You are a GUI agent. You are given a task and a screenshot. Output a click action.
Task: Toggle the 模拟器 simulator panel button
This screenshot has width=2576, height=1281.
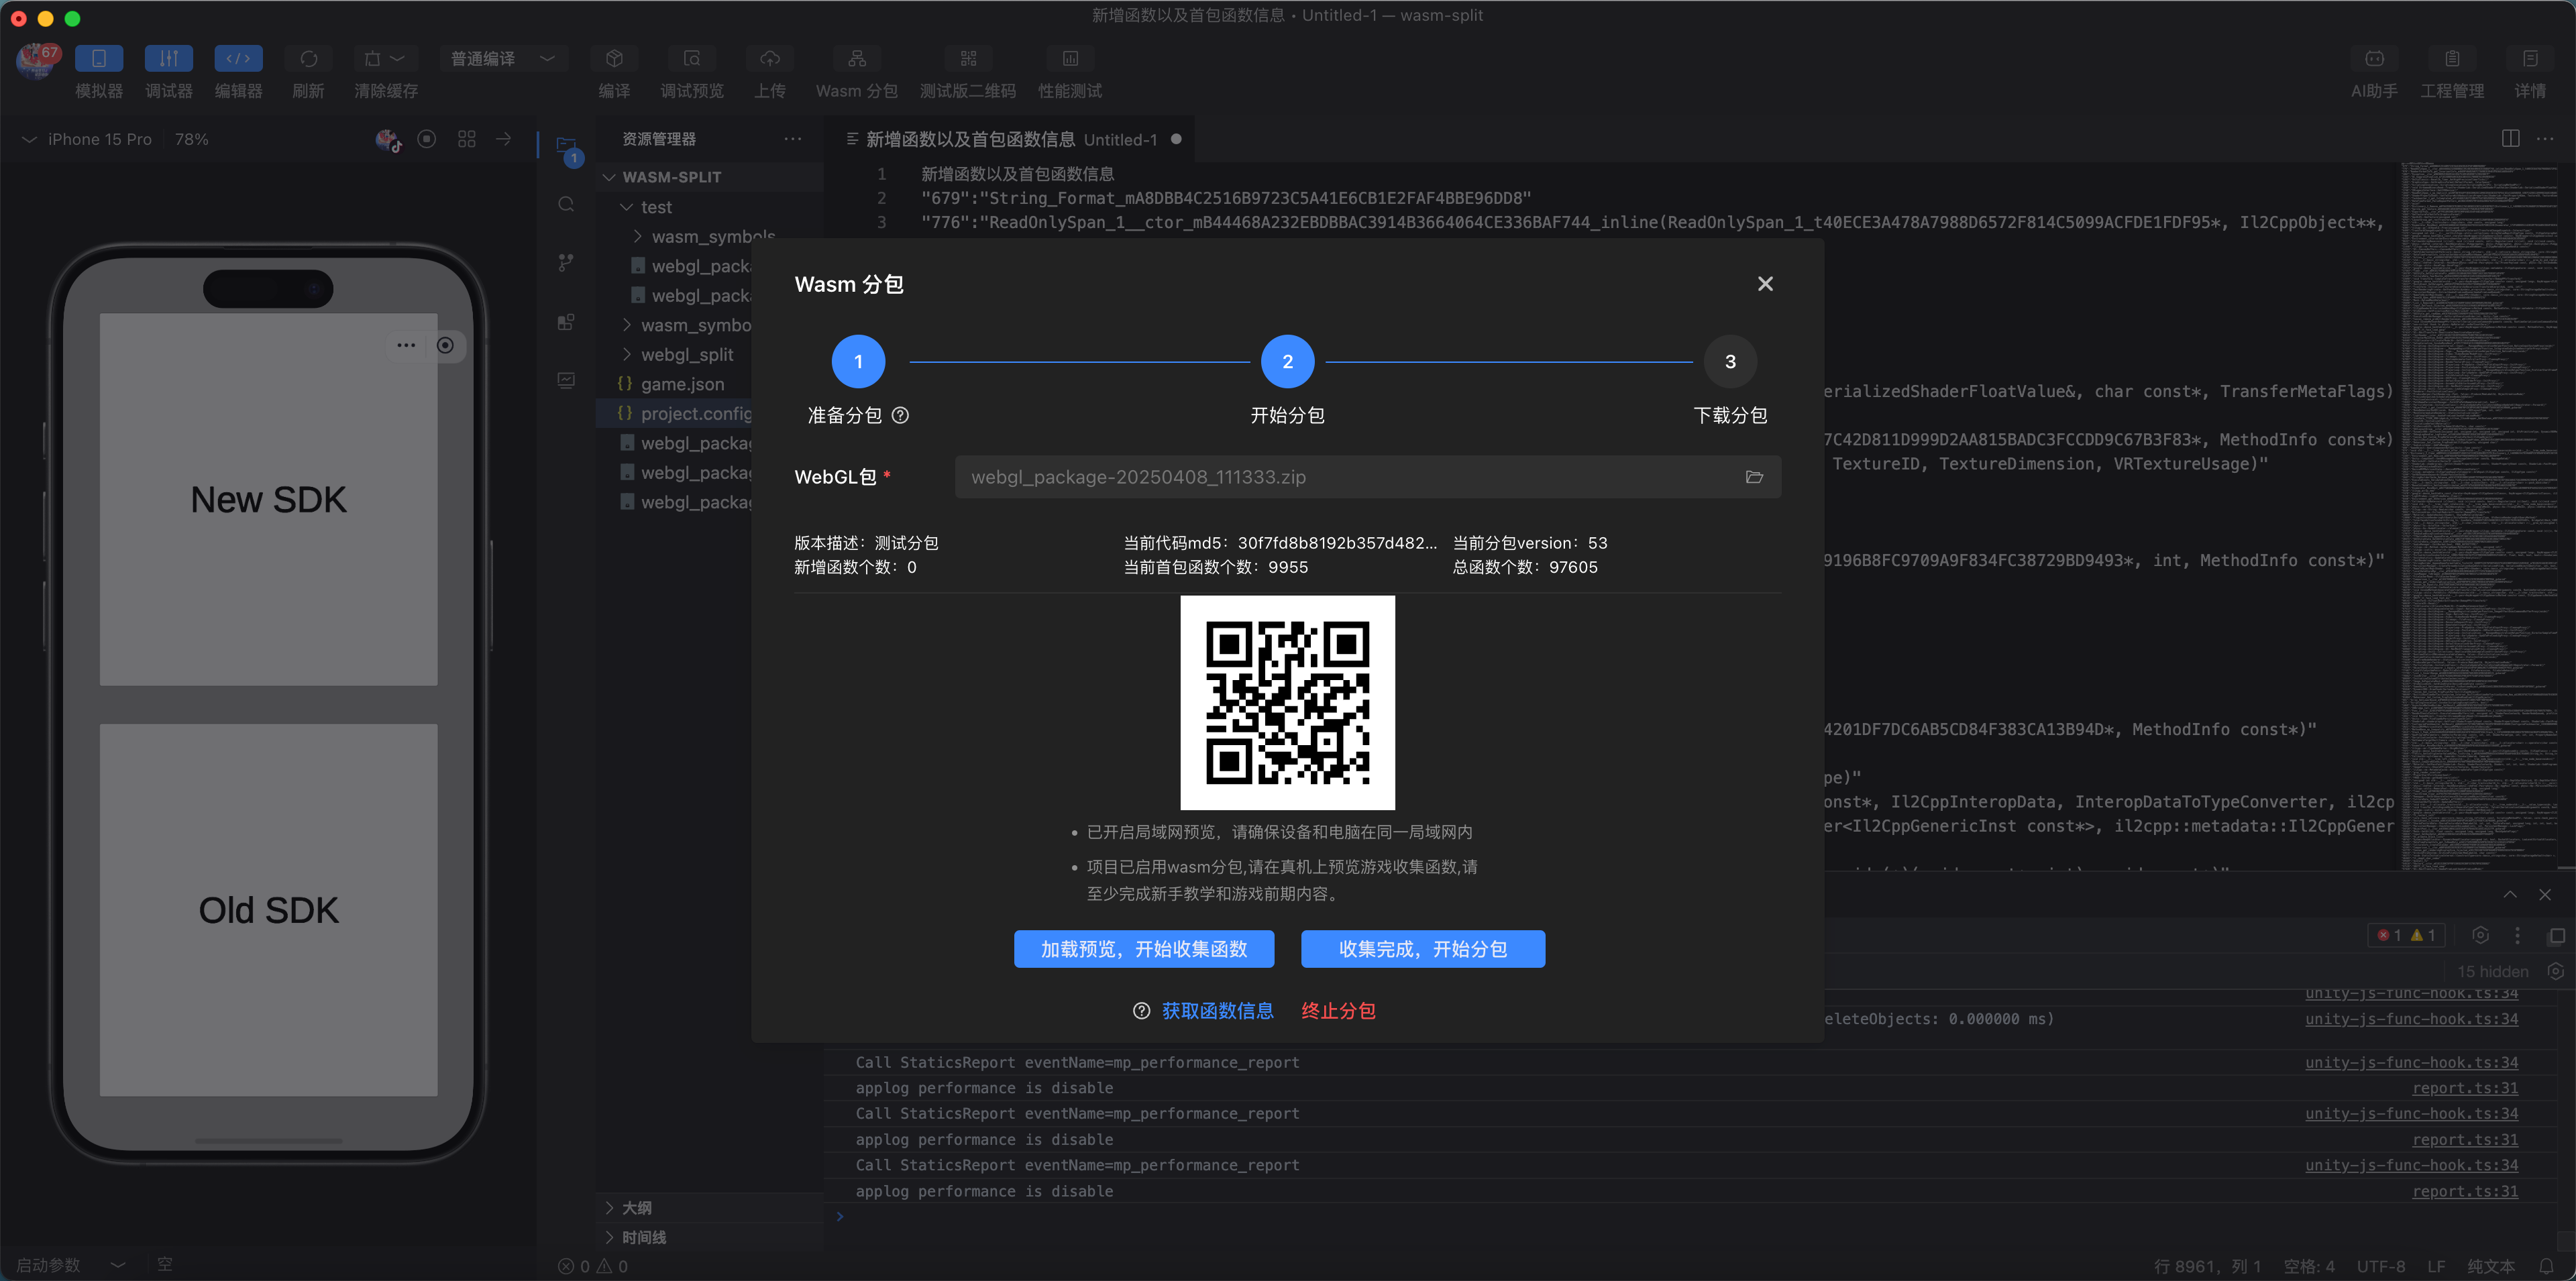click(99, 58)
